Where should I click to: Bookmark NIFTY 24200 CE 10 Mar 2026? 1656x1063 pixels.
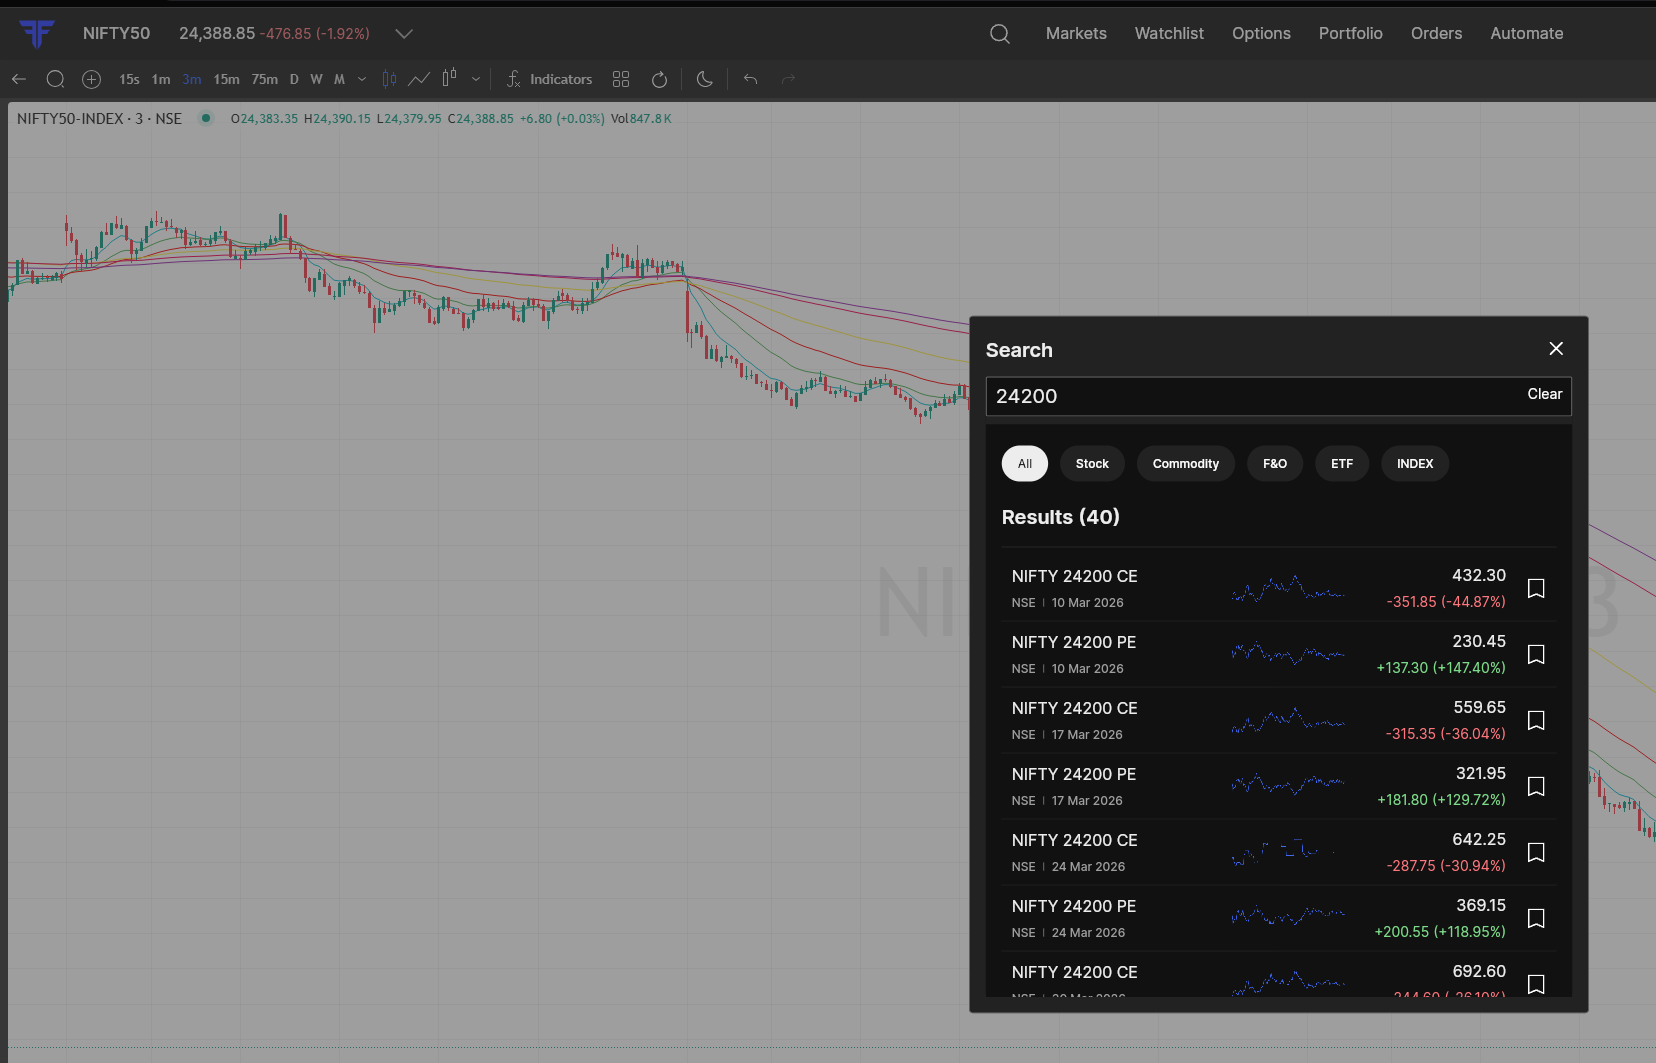1536,588
